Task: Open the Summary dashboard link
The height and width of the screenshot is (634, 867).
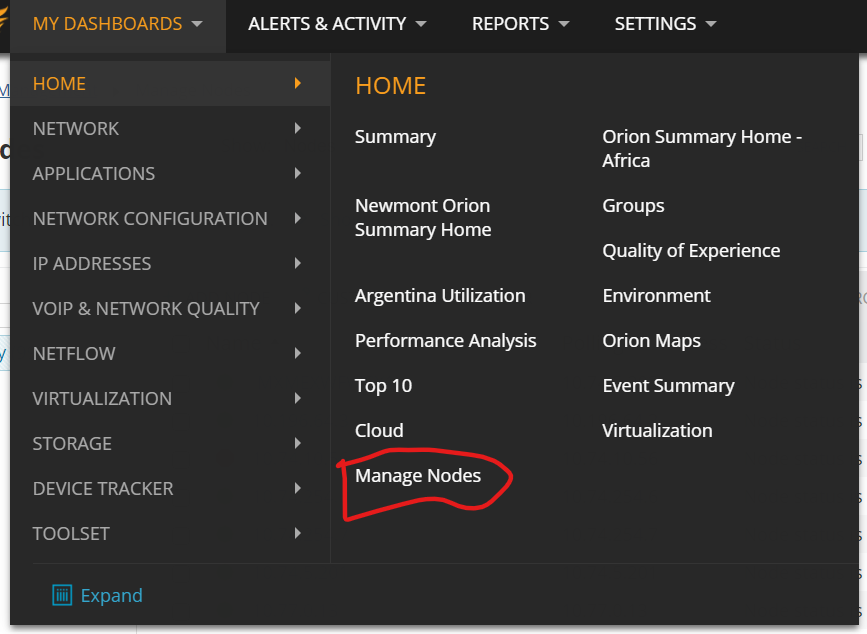Action: click(x=395, y=137)
